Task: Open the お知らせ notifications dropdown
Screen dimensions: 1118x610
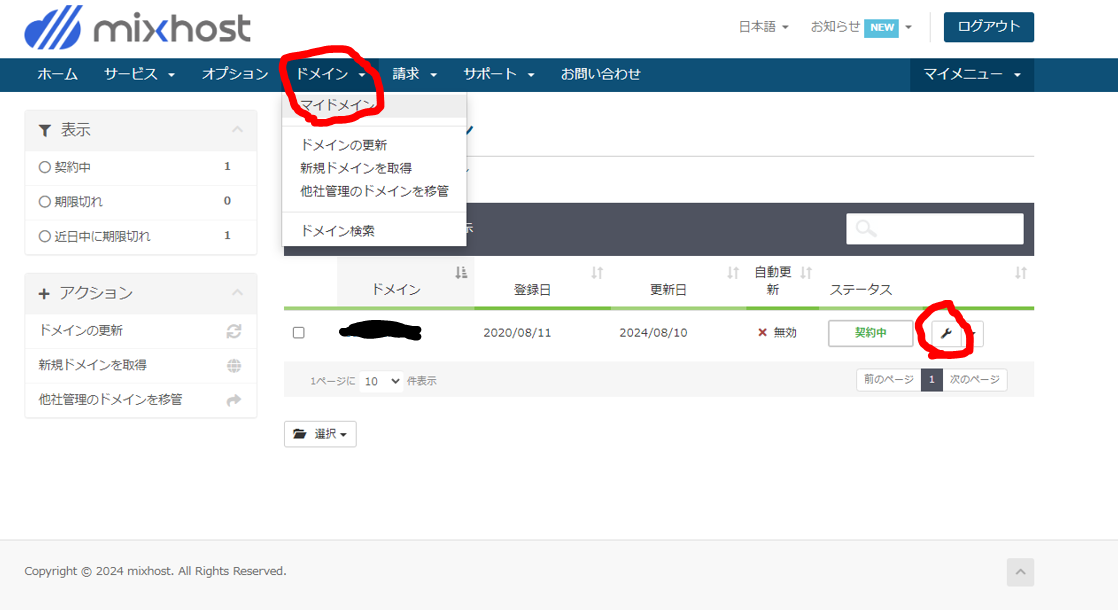Action: 861,27
